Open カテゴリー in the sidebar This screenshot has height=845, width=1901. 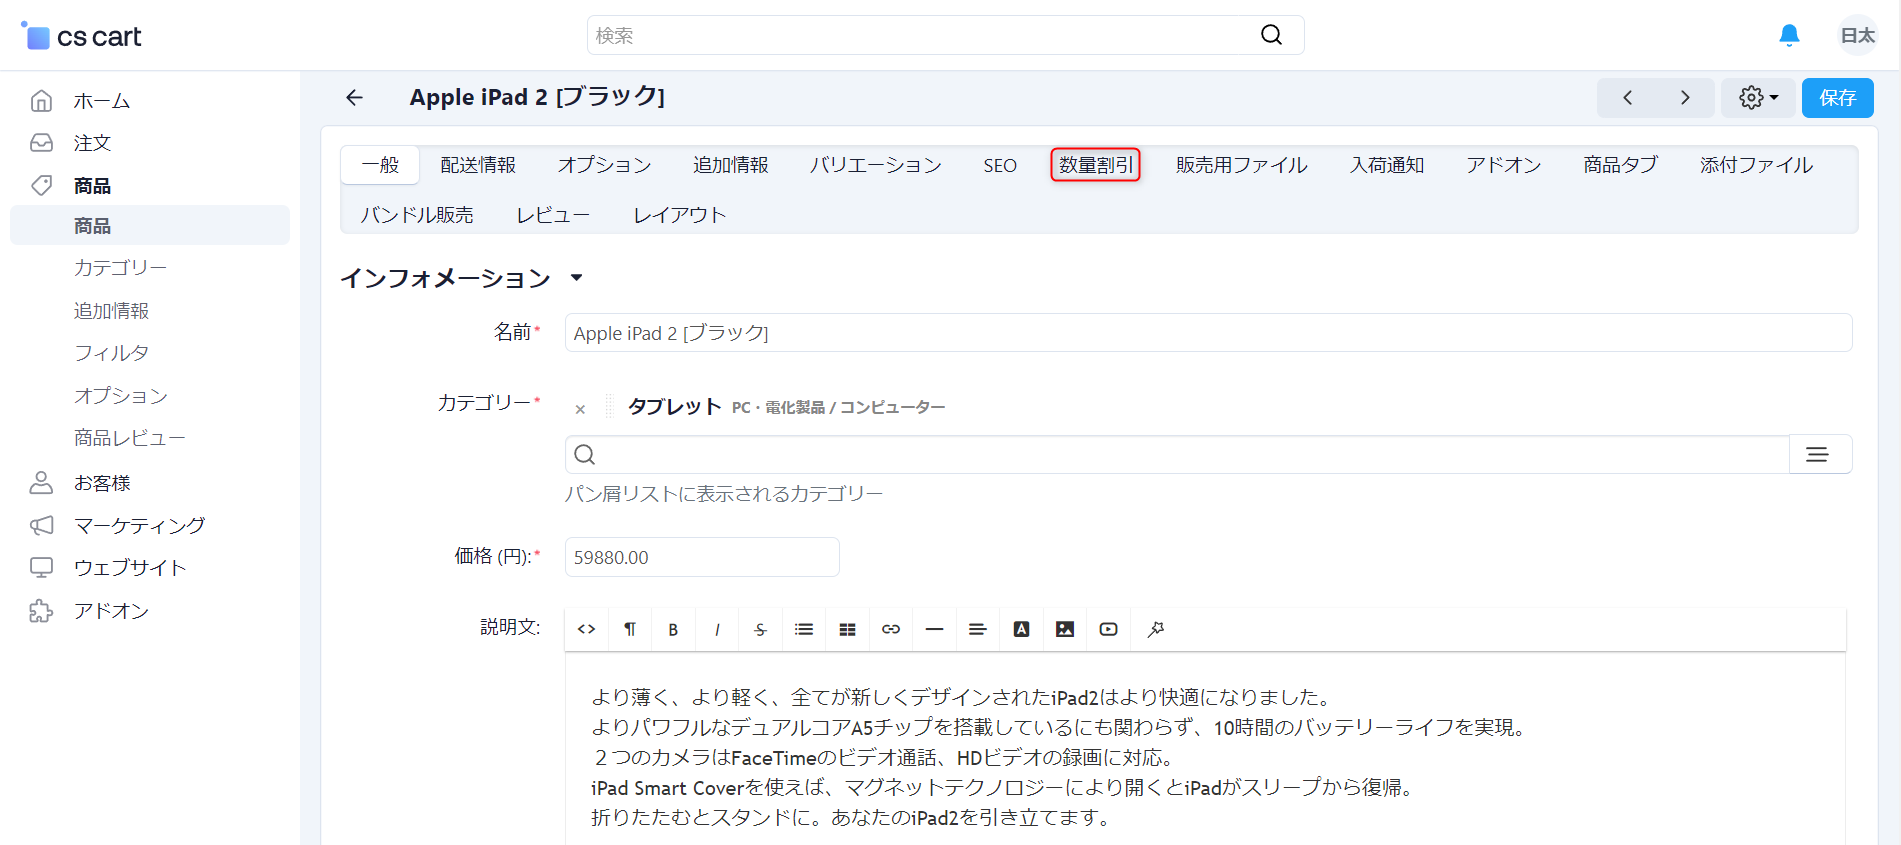tap(121, 268)
